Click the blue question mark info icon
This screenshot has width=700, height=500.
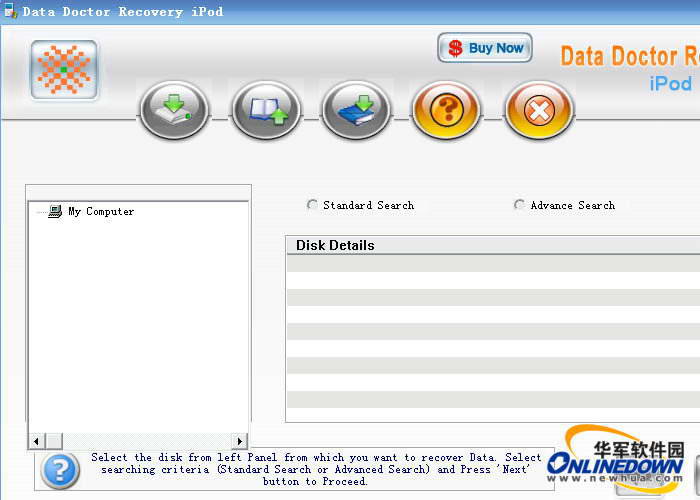click(x=60, y=470)
